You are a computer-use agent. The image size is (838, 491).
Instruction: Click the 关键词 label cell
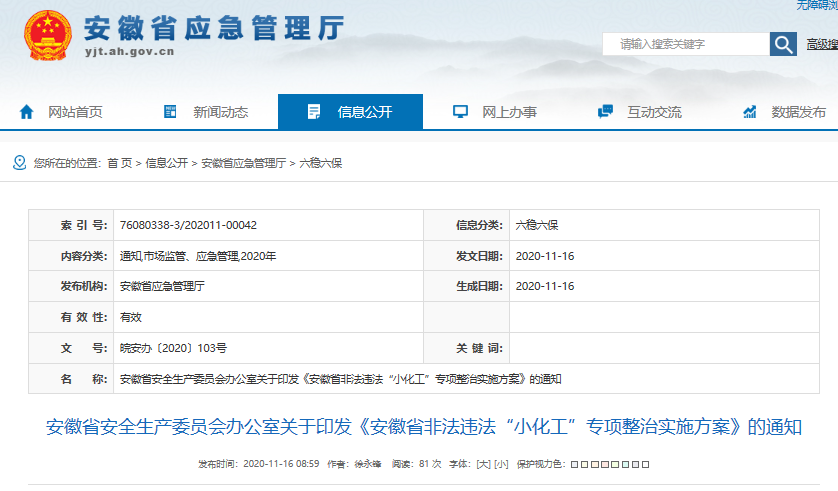pos(467,348)
